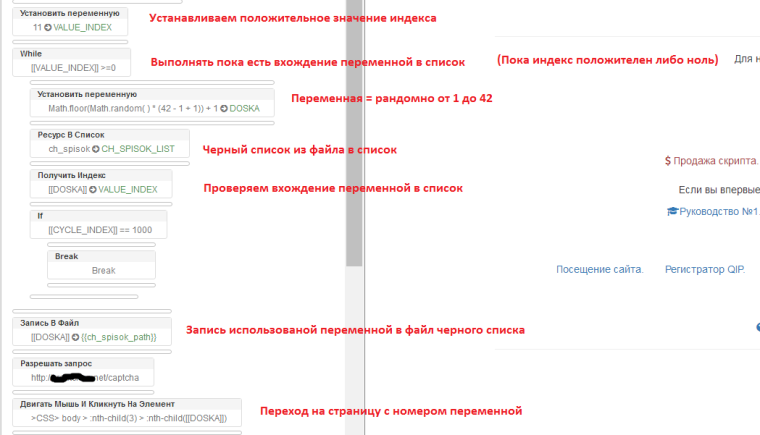
Task: Open the 'Руководство №1' link
Action: 719,211
